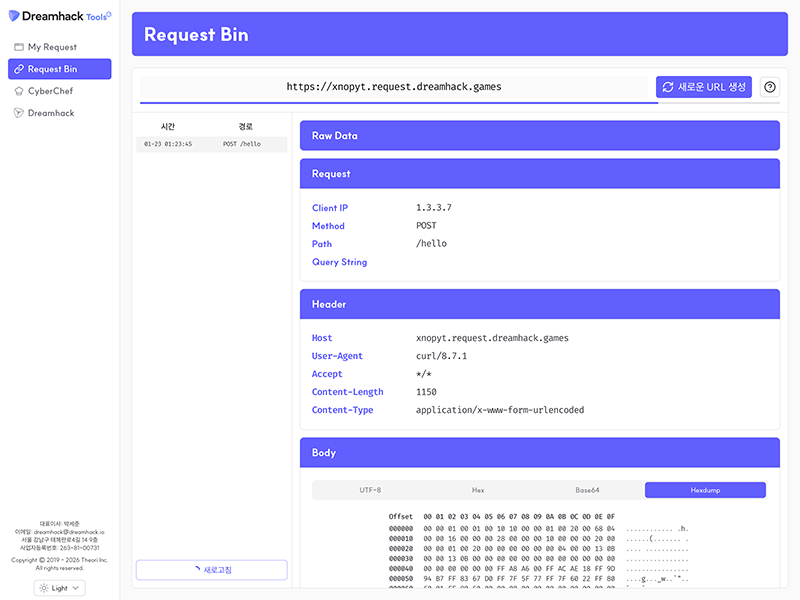This screenshot has height=600, width=800.
Task: Click the hexdump Offset column label
Action: tap(401, 516)
